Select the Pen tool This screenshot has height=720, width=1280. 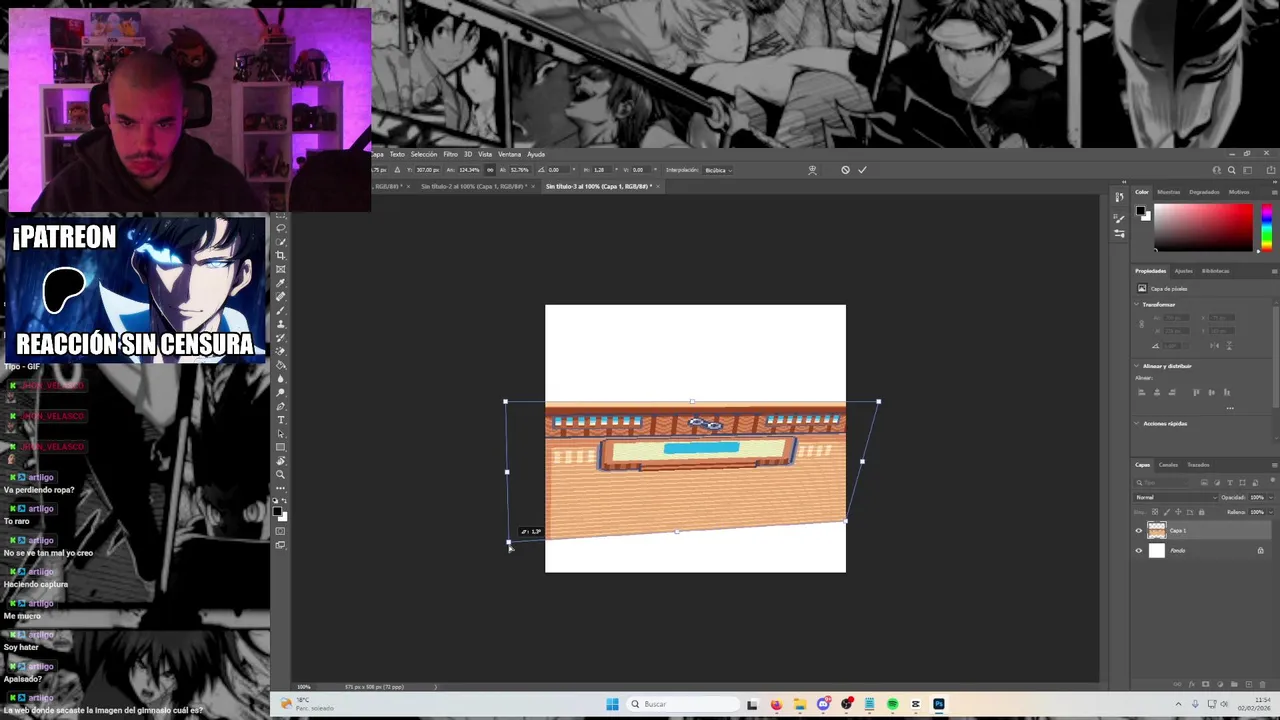(280, 406)
